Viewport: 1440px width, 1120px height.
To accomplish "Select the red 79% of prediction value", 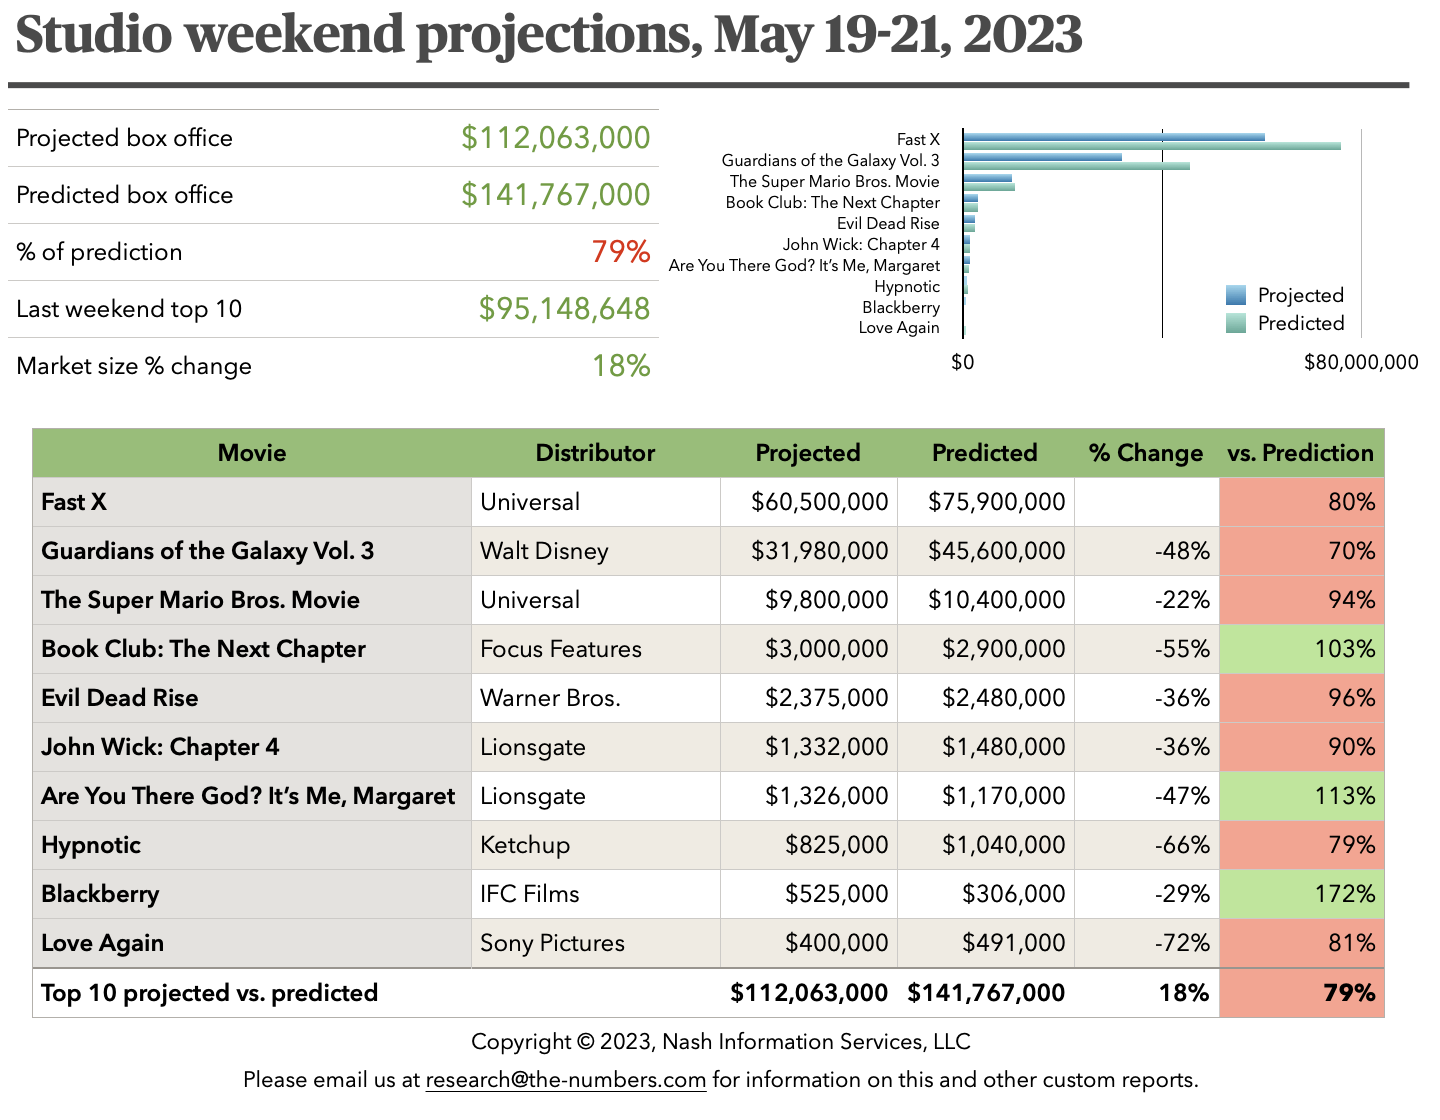I will pos(620,252).
